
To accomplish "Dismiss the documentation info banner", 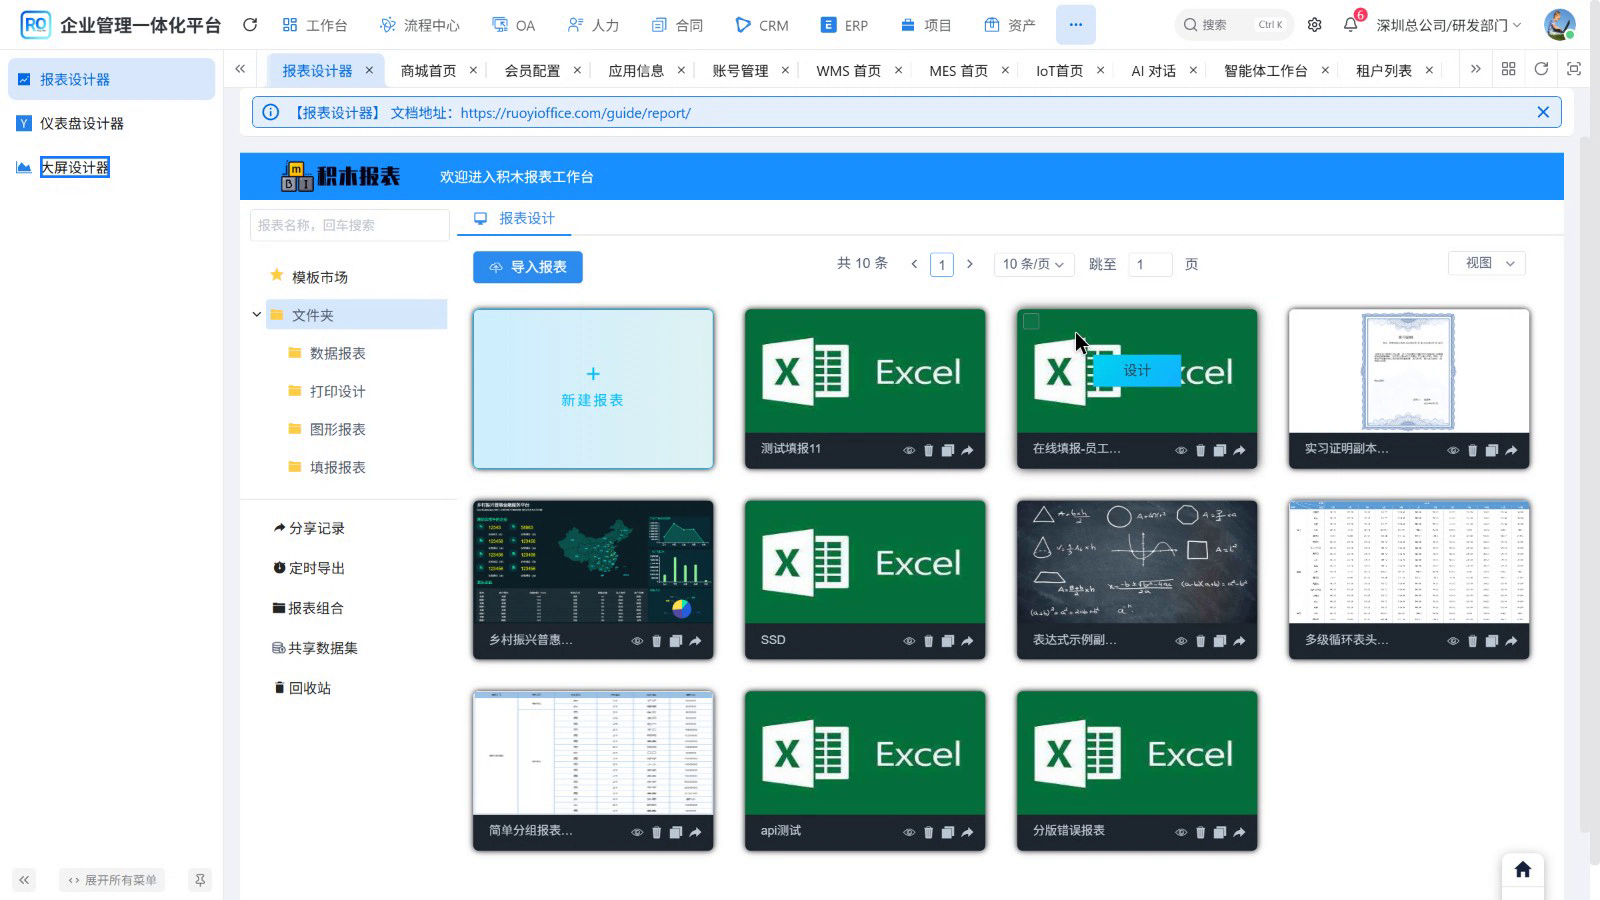I will tap(1543, 112).
